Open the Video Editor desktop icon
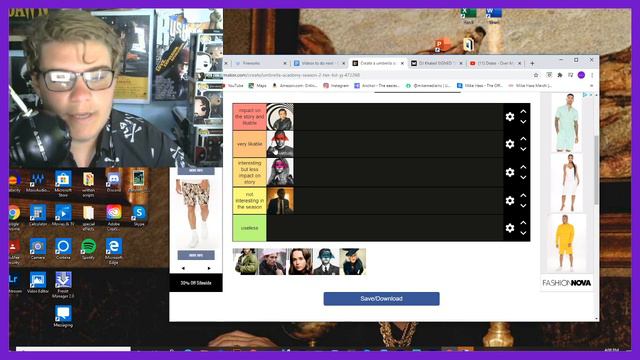Viewport: 640px width, 360px height. pos(38,283)
